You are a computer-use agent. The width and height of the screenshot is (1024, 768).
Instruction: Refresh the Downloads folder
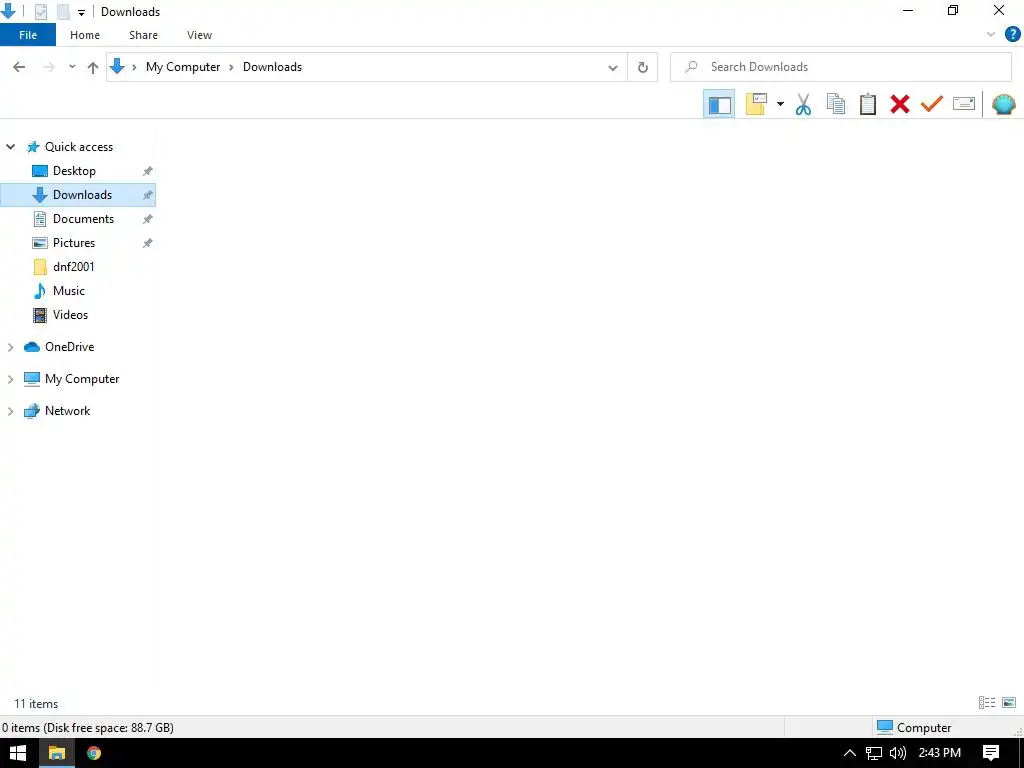coord(643,67)
